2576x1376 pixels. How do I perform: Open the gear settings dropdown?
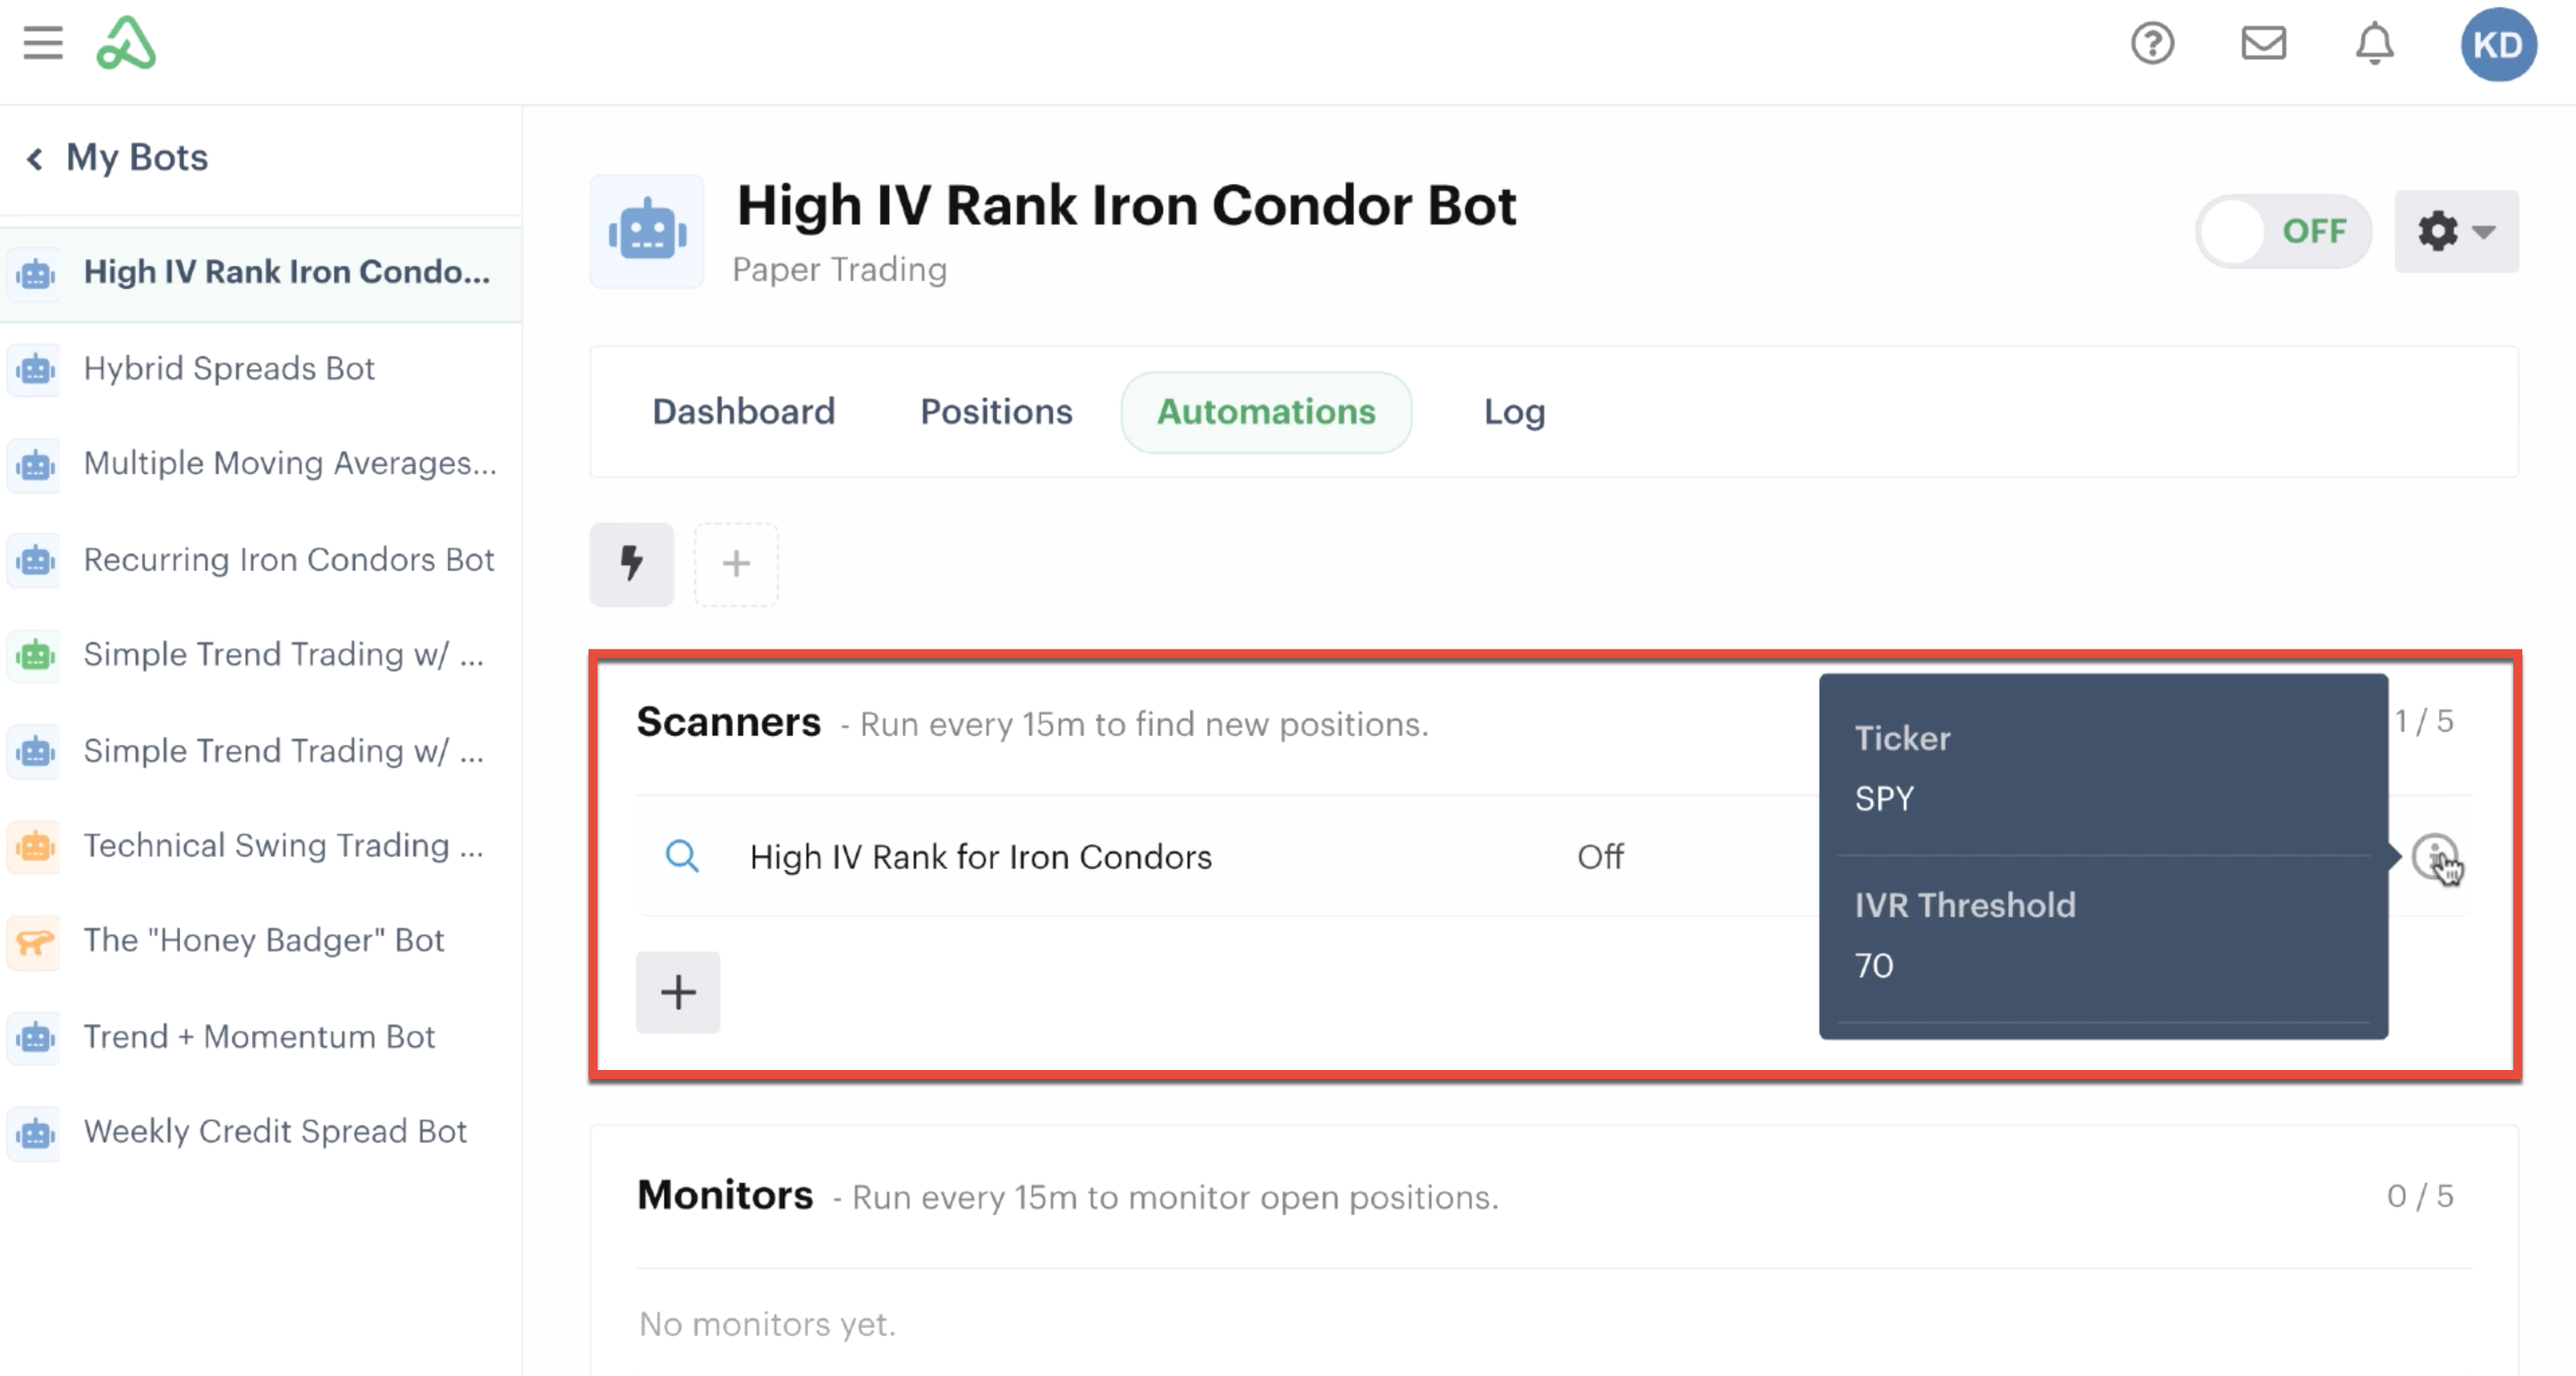pos(2456,231)
